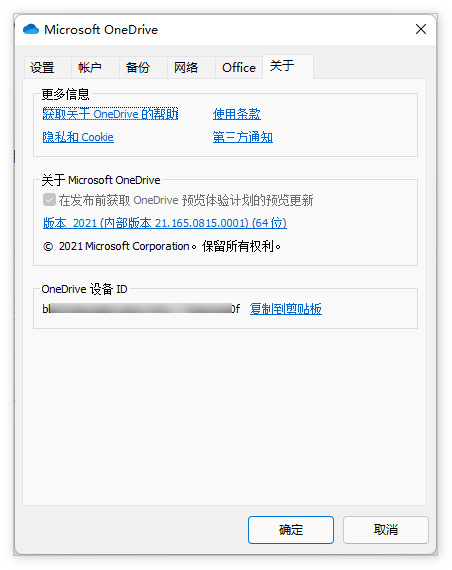
Task: Click the 取消 button
Action: click(x=386, y=530)
